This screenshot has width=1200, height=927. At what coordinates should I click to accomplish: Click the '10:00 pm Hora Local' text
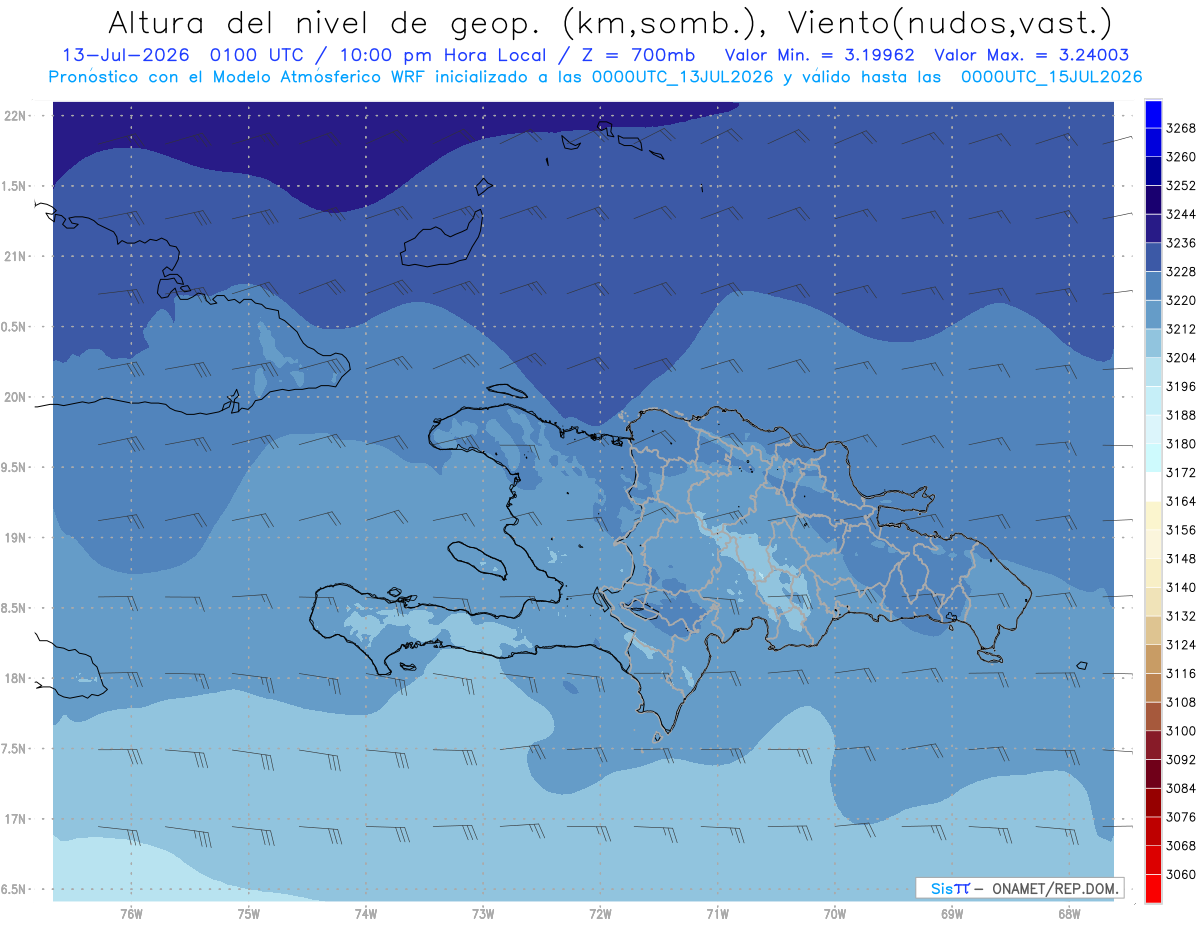[x=443, y=55]
